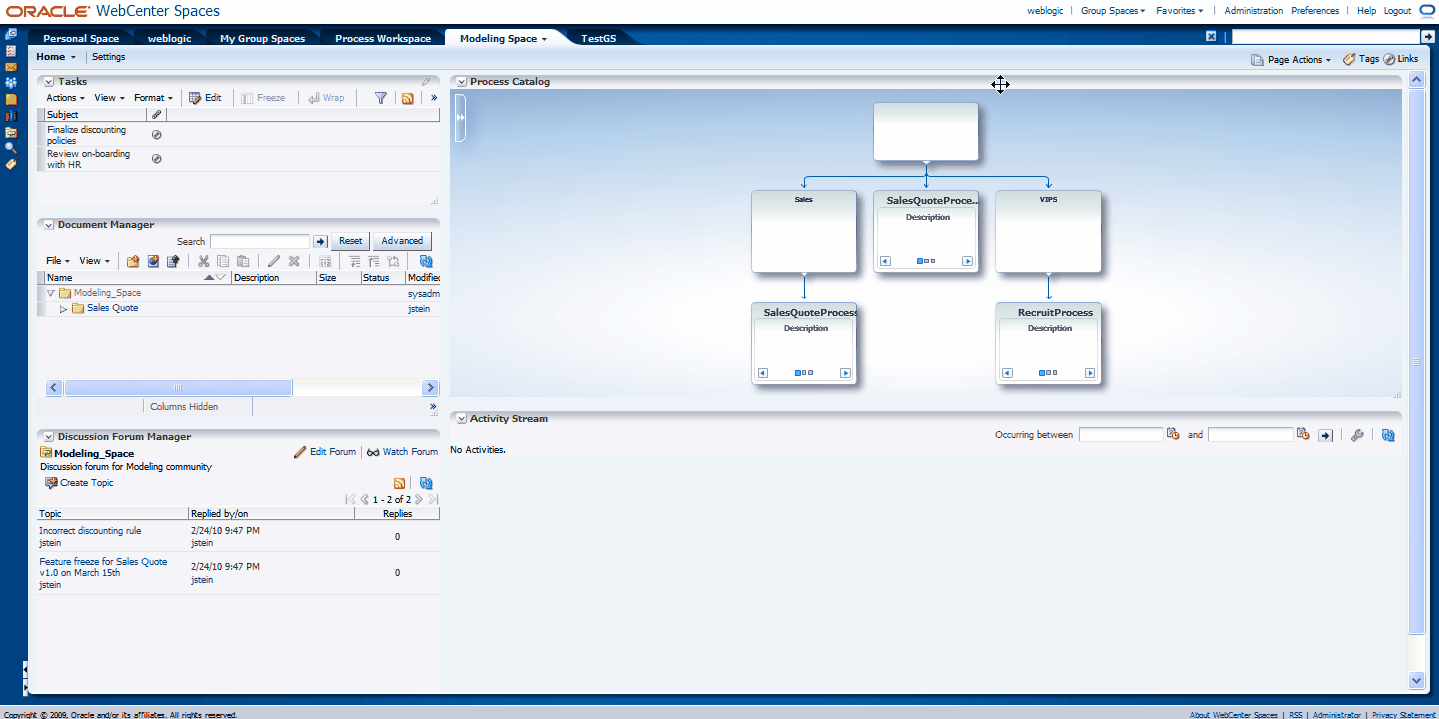Apply the Activity Stream date range arrow

[x=1325, y=435]
